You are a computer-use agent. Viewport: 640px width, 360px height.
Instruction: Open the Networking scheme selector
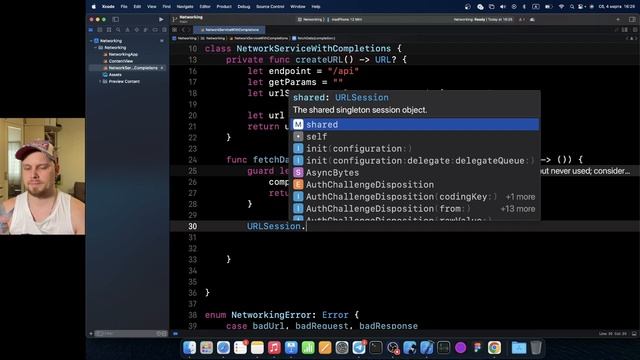311,19
